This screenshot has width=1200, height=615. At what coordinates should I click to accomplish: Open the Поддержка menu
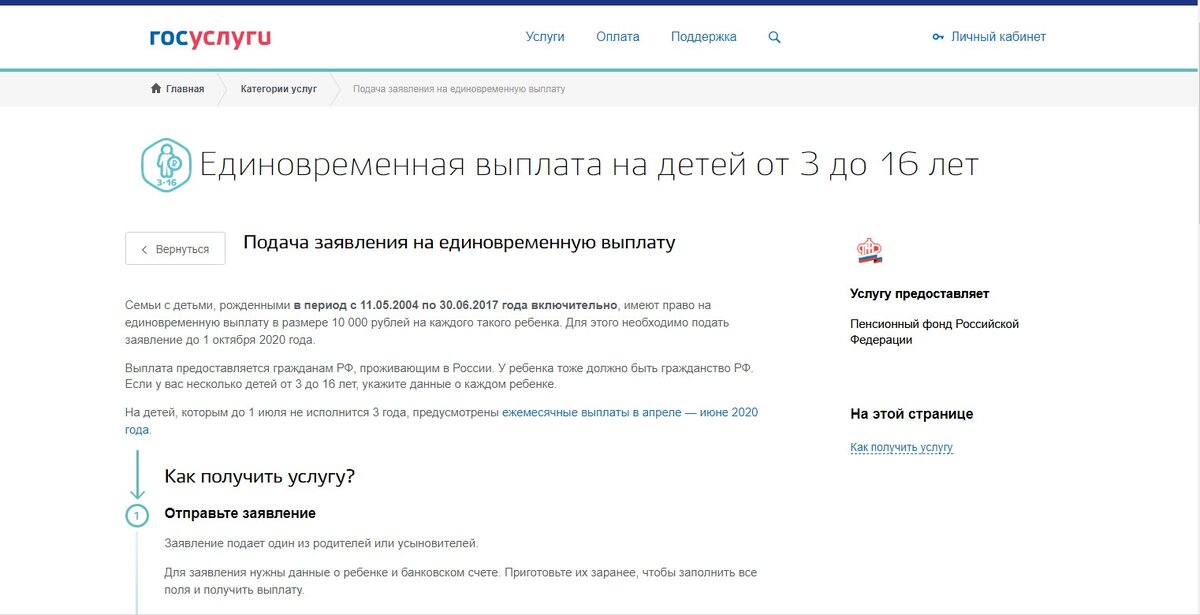click(703, 35)
